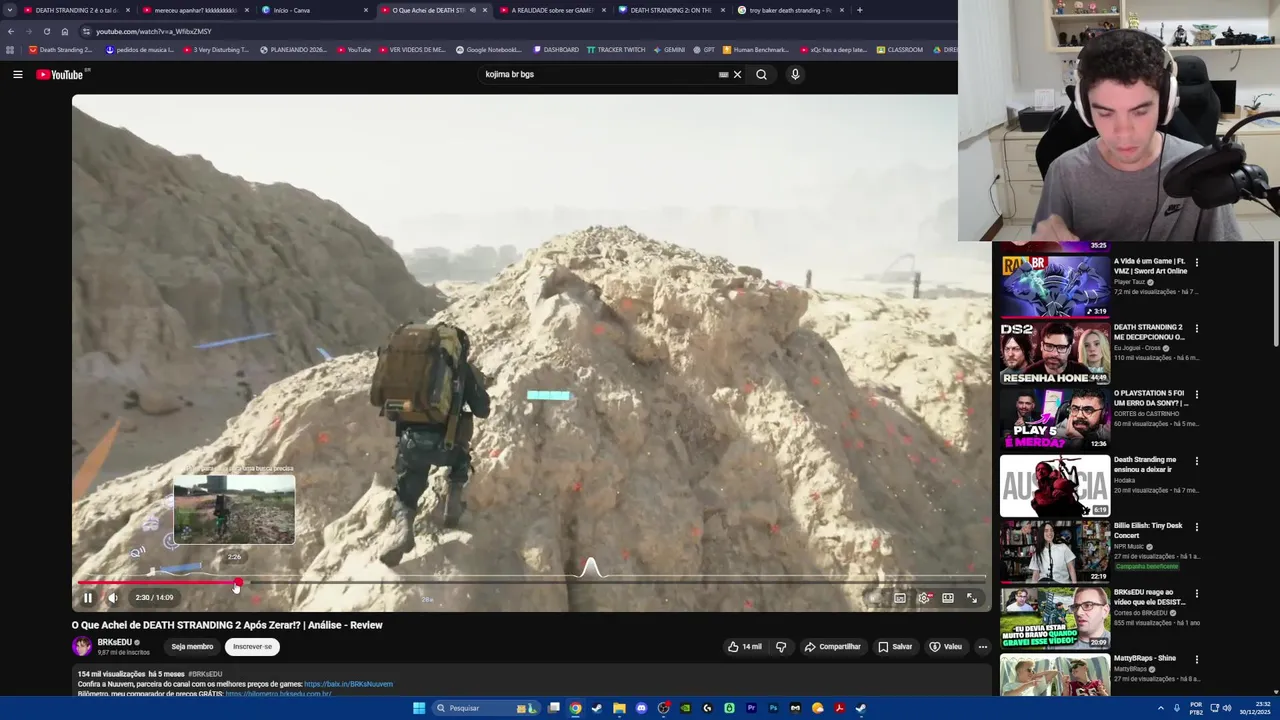Click the video progress bar scrubber

238,583
